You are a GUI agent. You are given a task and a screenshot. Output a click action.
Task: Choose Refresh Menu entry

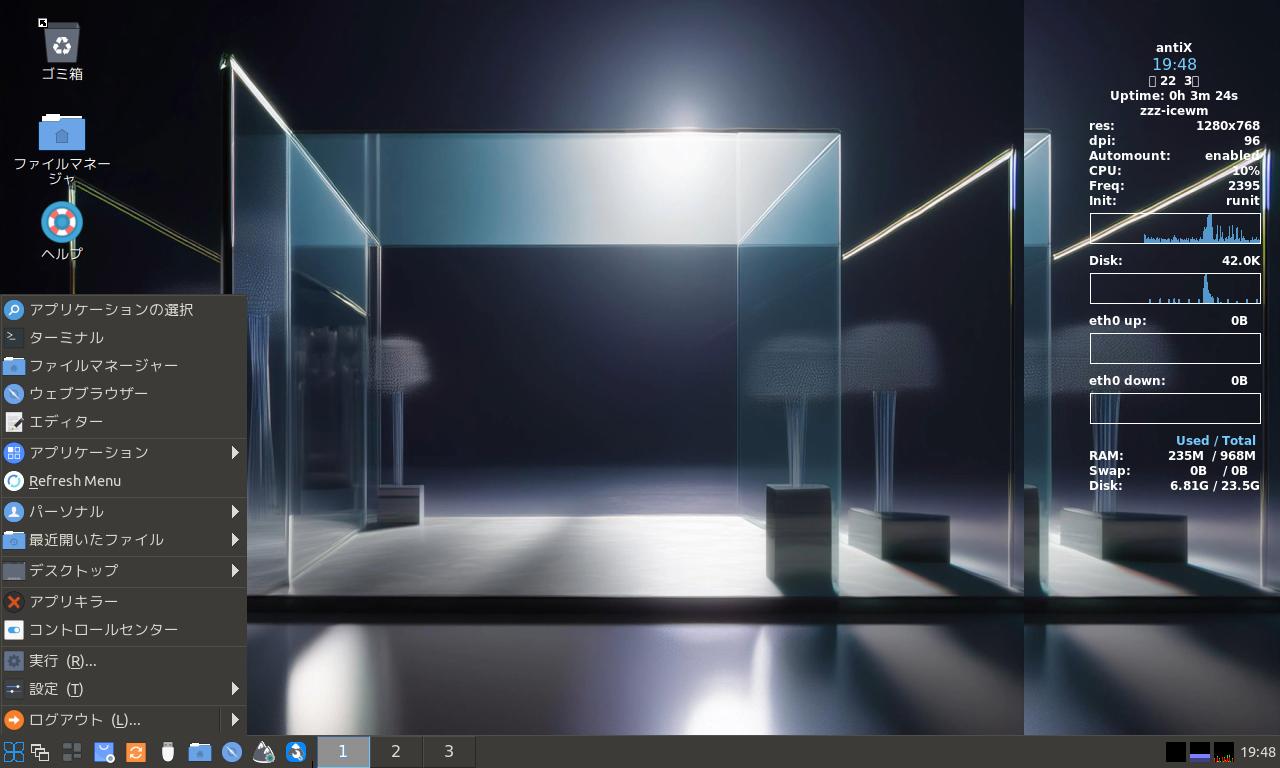pos(75,481)
